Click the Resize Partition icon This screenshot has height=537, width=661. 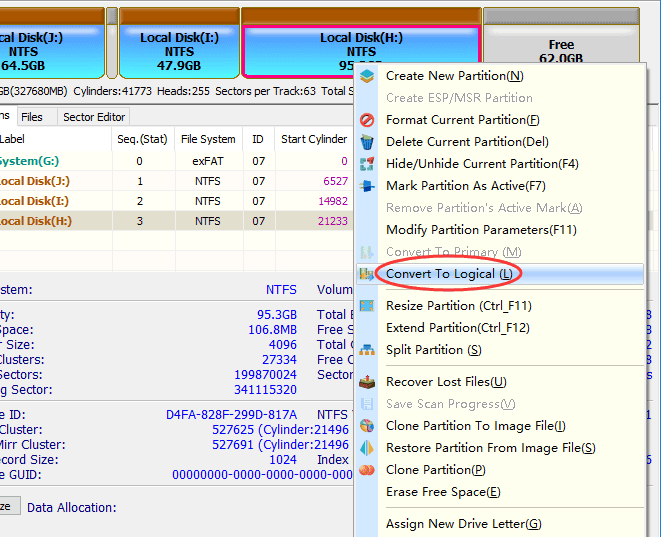click(x=367, y=306)
